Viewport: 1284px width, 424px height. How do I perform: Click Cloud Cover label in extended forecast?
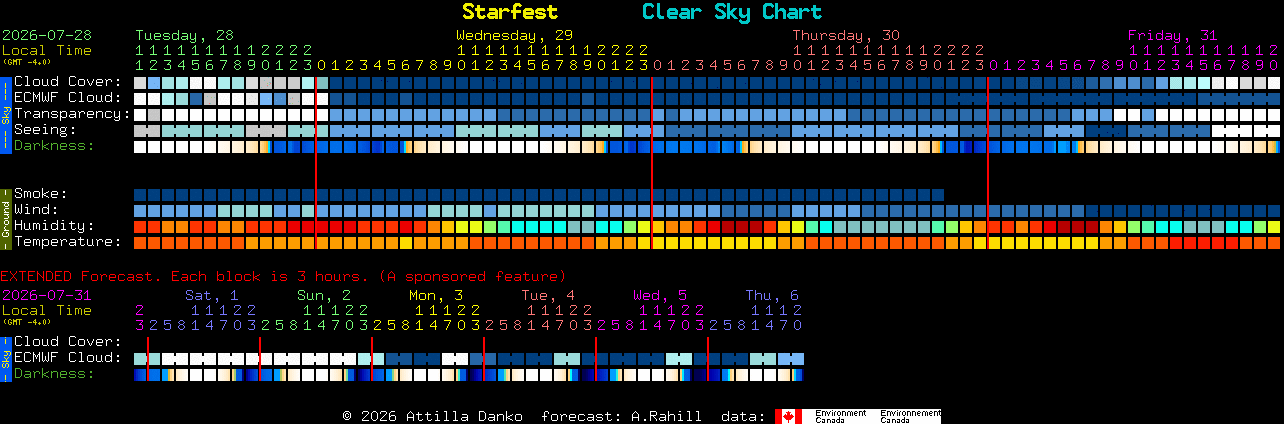(x=68, y=341)
